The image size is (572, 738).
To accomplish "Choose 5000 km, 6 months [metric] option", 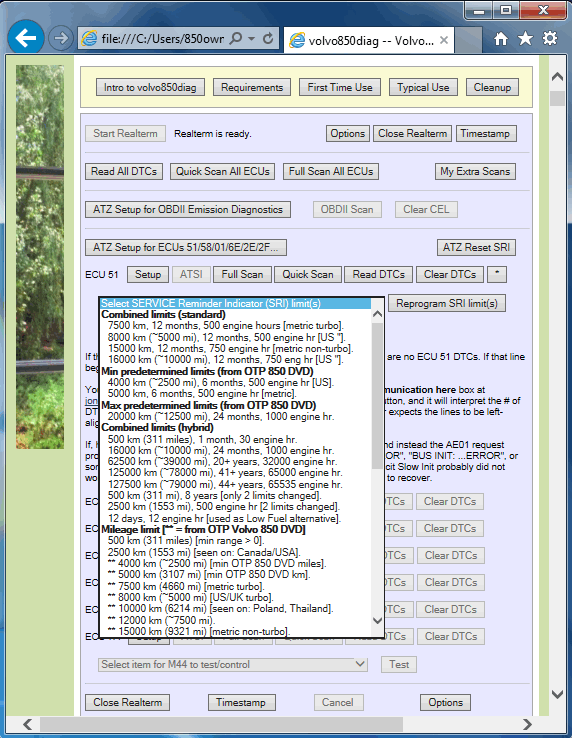I will coord(235,393).
